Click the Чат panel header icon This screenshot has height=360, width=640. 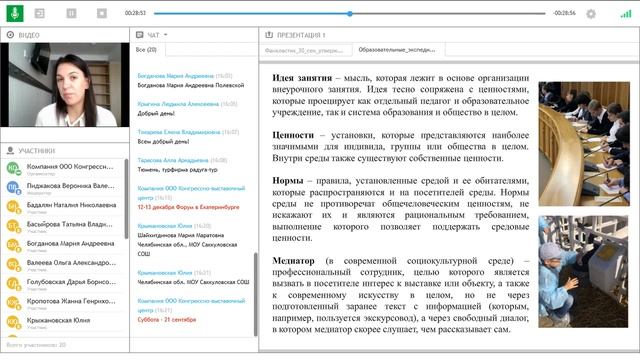tap(140, 35)
